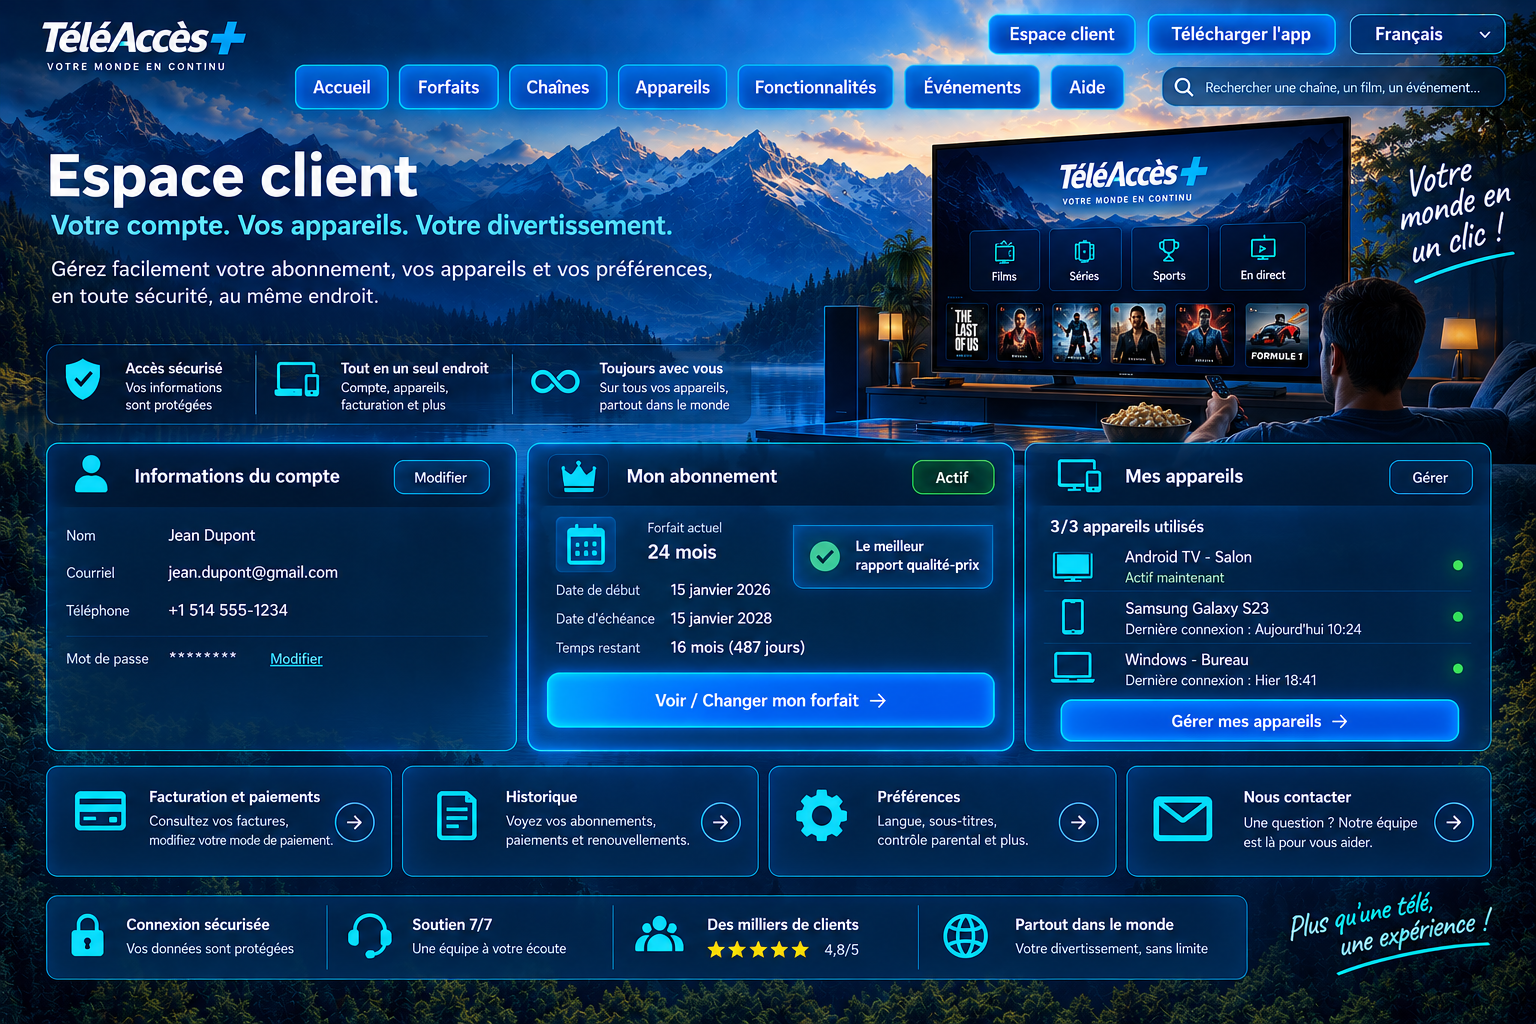Click the 15 janvier 2026 start date

[x=720, y=590]
